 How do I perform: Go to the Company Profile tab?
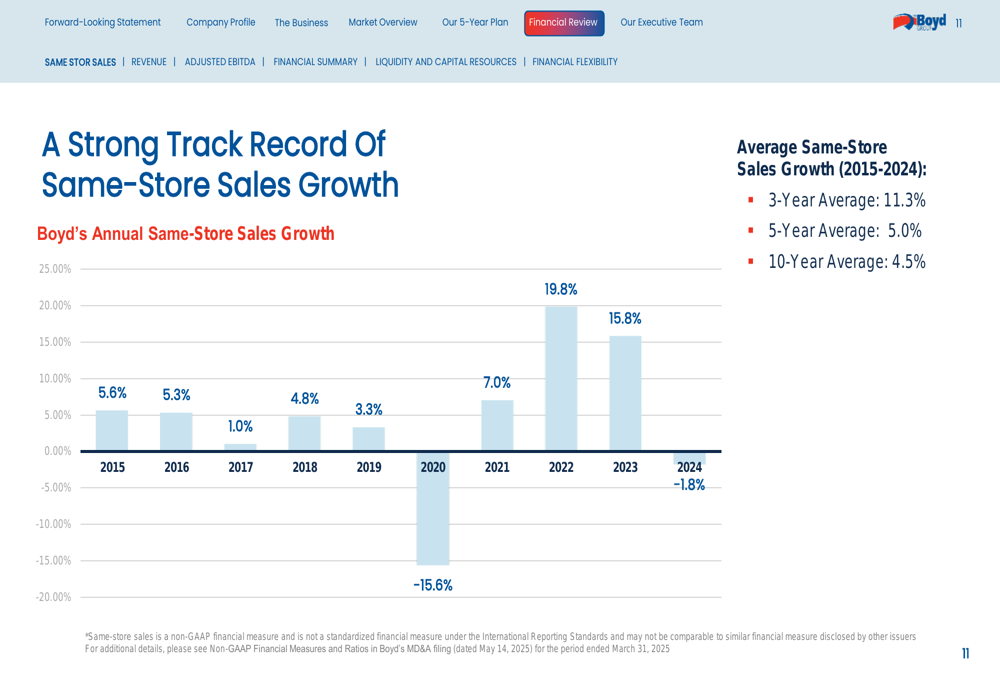221,22
